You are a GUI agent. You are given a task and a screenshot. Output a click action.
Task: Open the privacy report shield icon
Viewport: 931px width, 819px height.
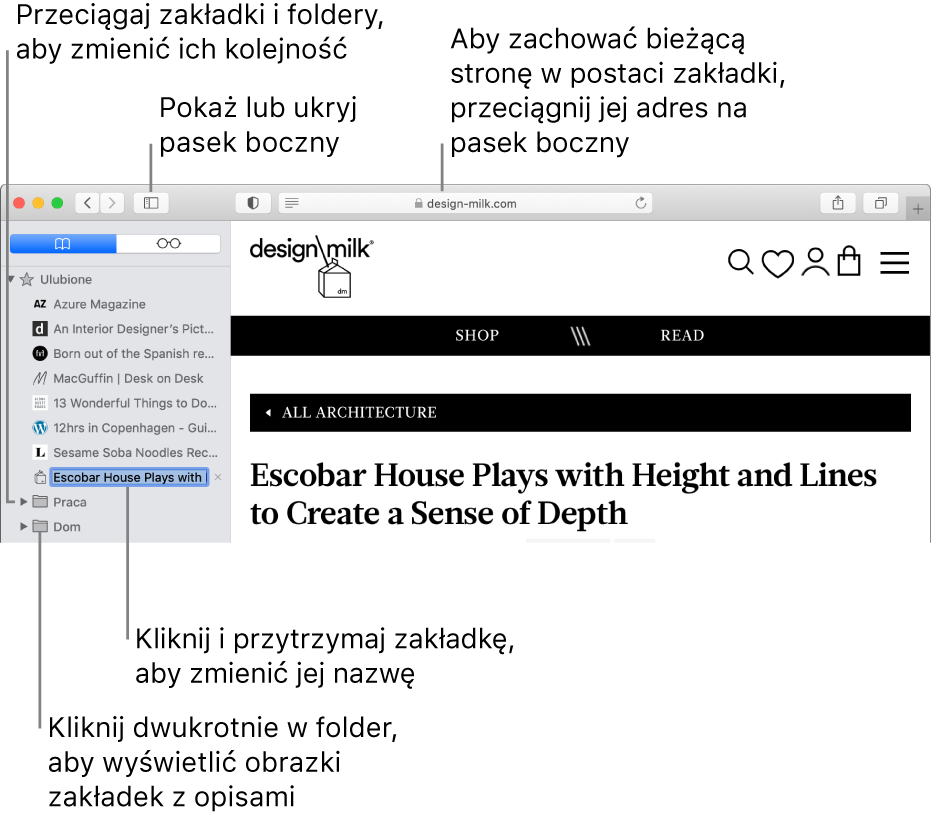[x=253, y=203]
